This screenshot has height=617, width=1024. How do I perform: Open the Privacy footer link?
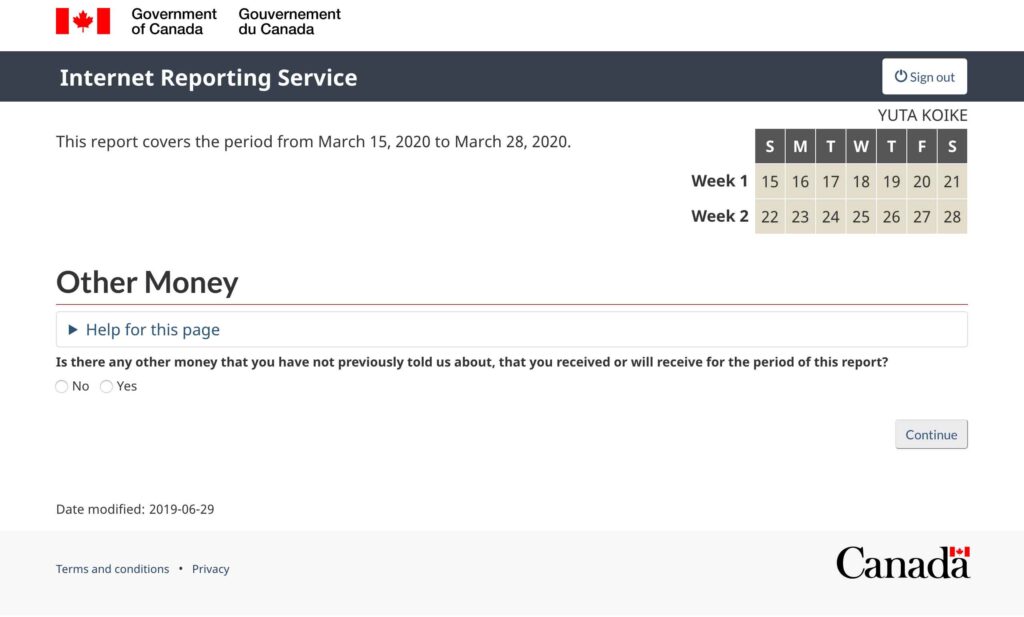pyautogui.click(x=211, y=569)
